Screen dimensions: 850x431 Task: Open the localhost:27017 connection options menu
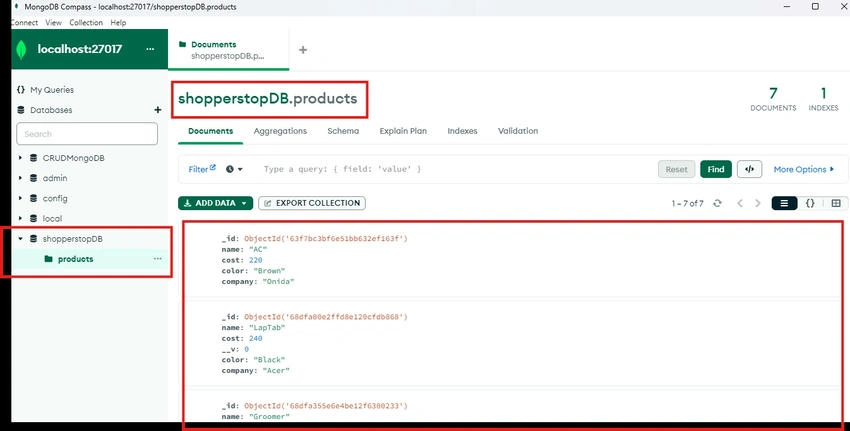(150, 49)
